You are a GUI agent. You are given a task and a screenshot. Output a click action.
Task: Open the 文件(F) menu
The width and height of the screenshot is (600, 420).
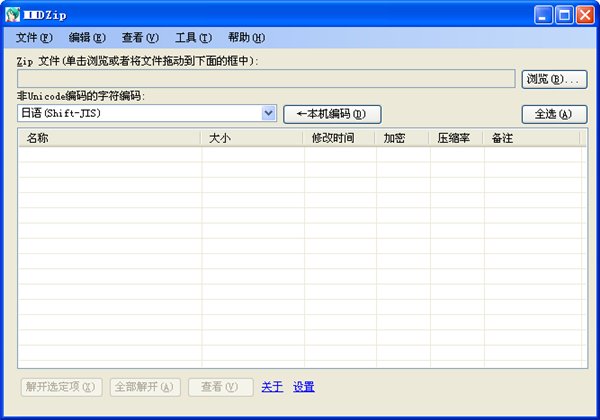pyautogui.click(x=34, y=37)
